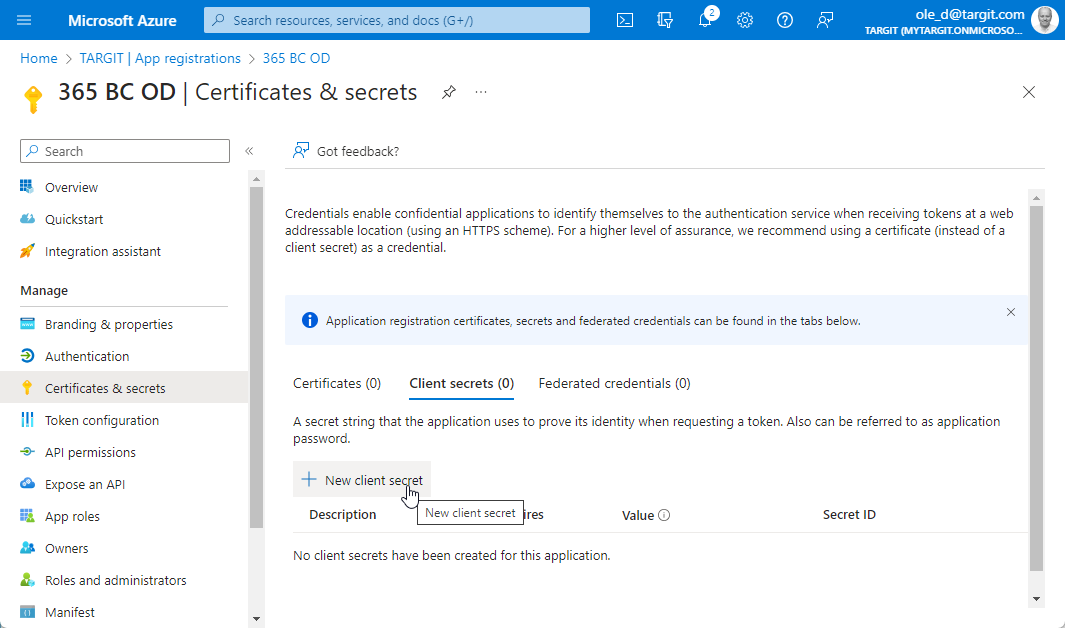Viewport: 1065px width, 628px height.
Task: Pin the 365 BC OD blade
Action: (448, 92)
